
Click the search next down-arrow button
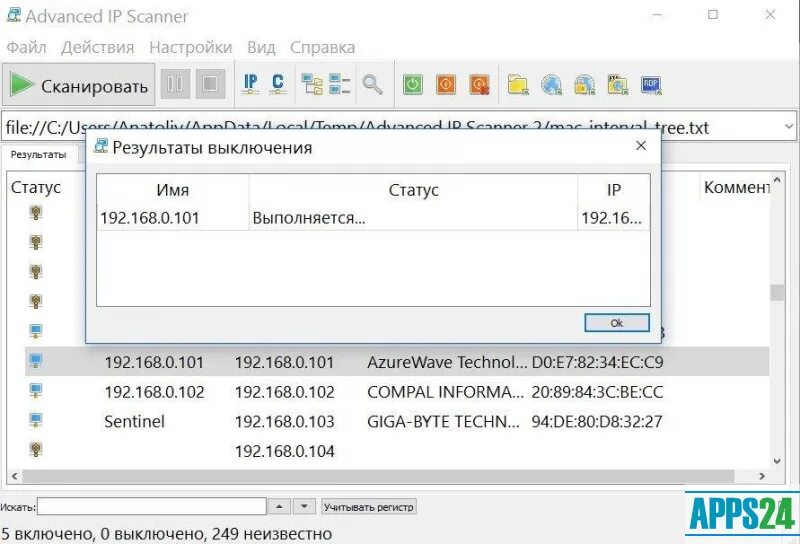pos(304,507)
